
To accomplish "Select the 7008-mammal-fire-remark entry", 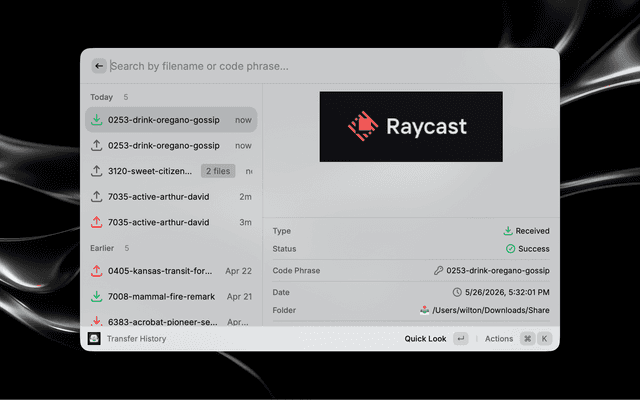I will [171, 297].
